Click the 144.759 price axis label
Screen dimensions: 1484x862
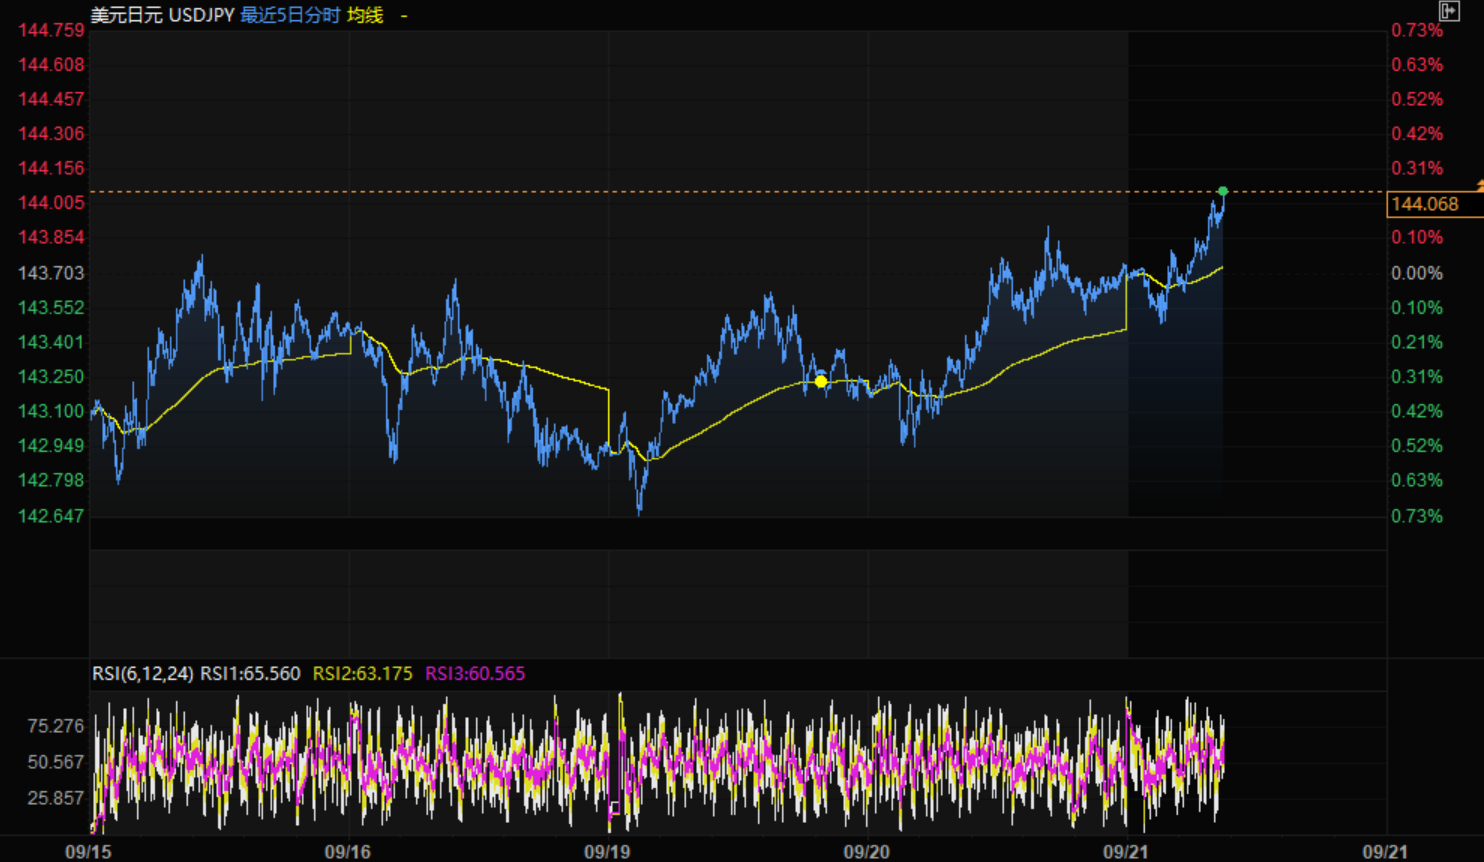pos(51,30)
